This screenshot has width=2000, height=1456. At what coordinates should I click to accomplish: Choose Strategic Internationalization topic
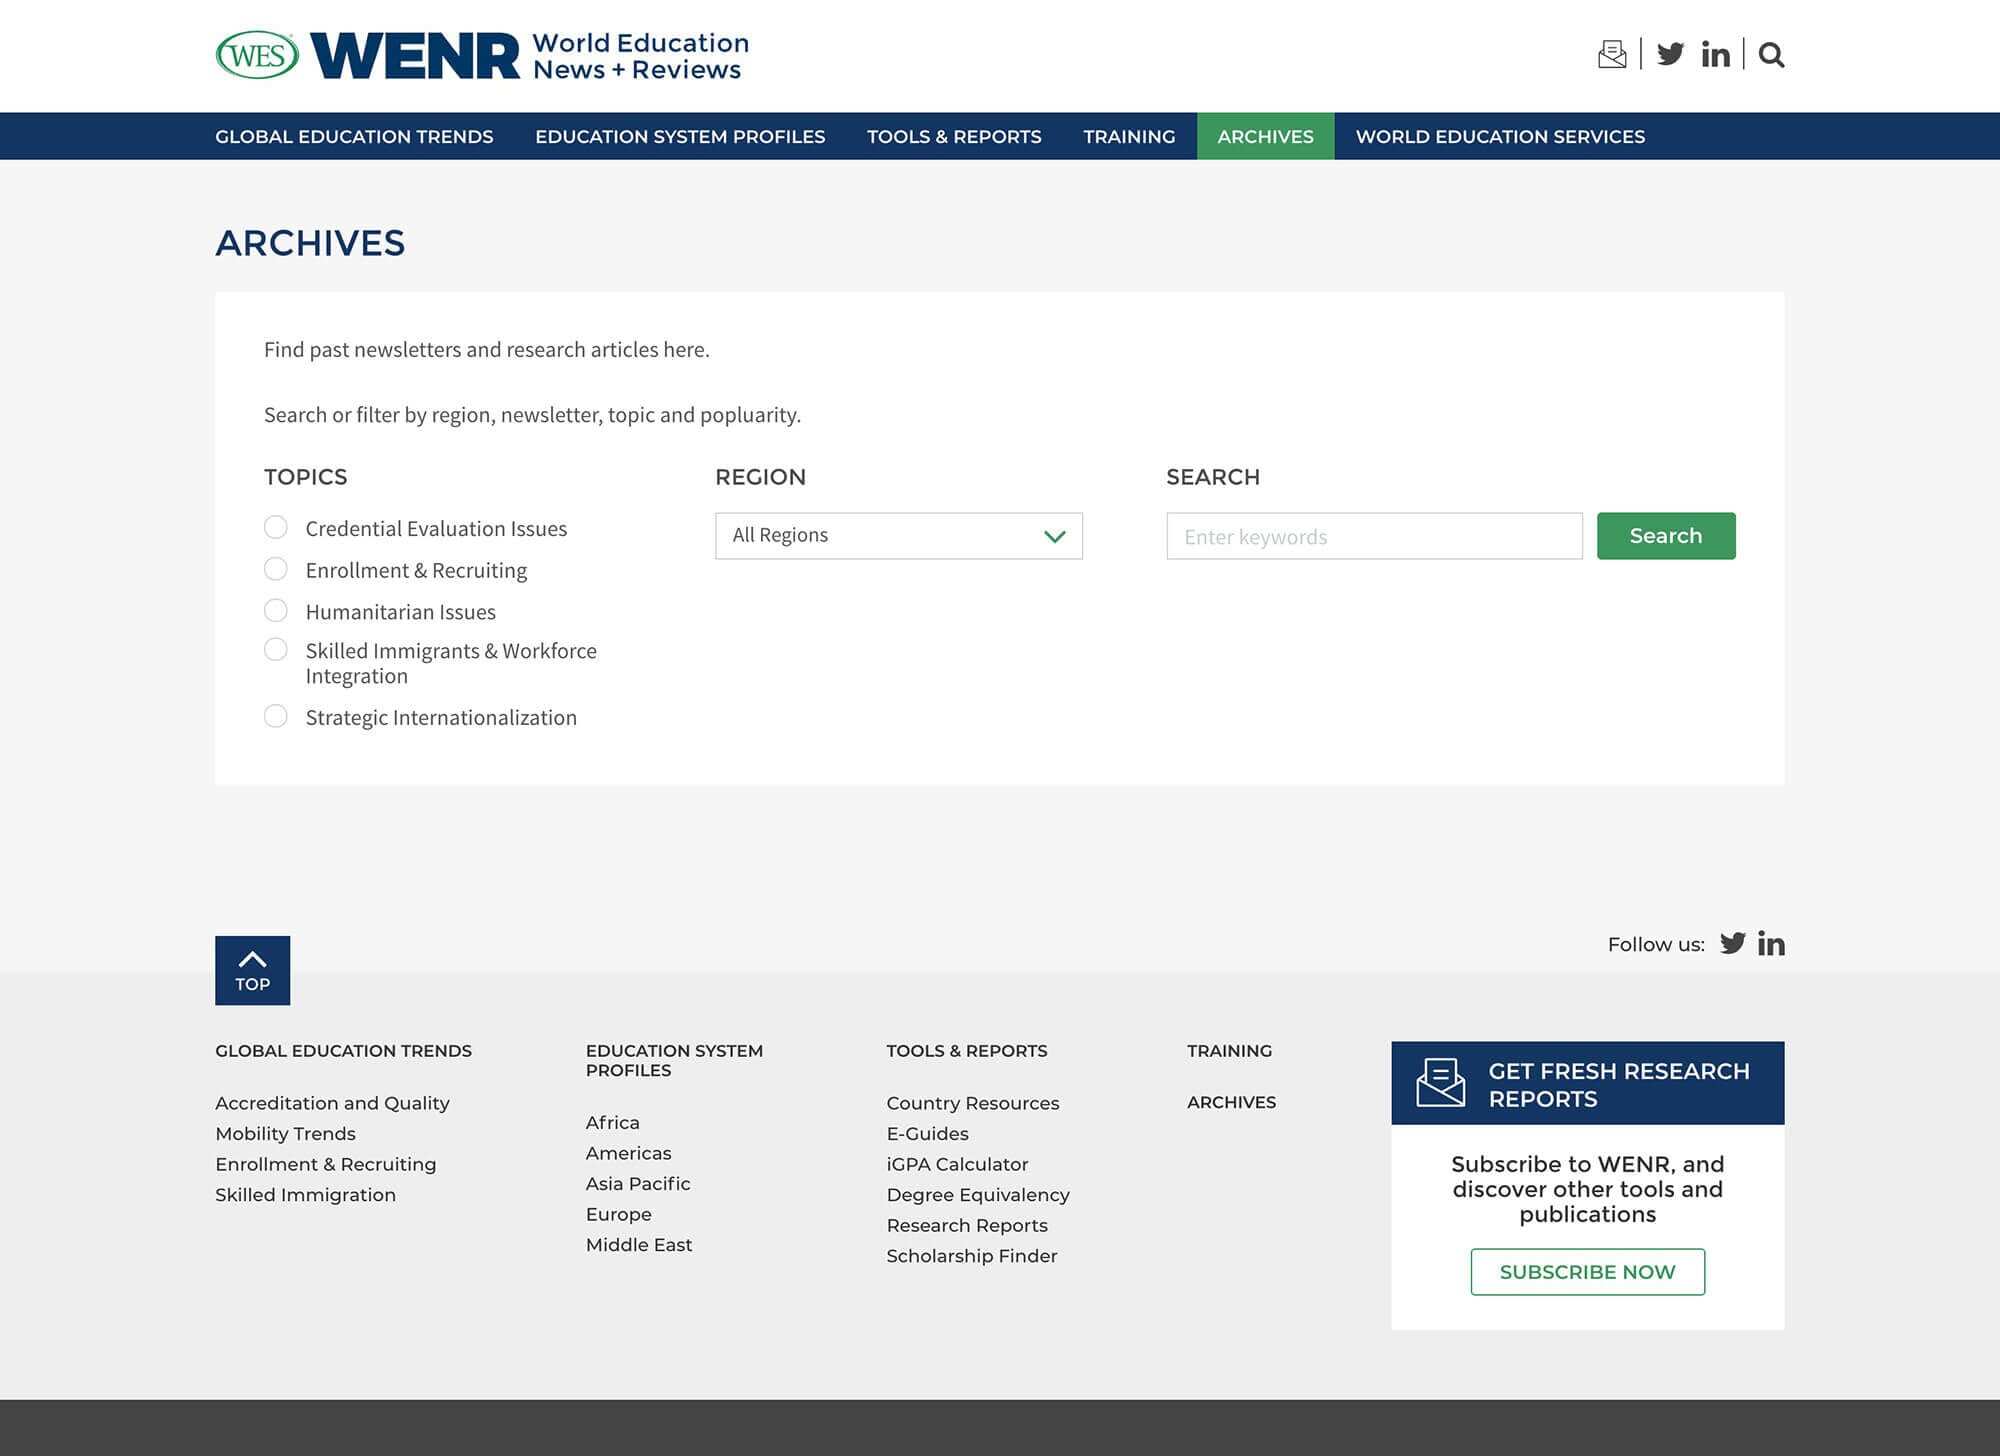276,716
